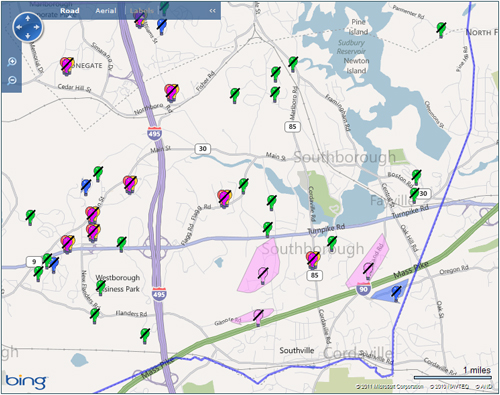Pan the map right with compass arrow
This screenshot has width=500, height=395.
[x=36, y=27]
